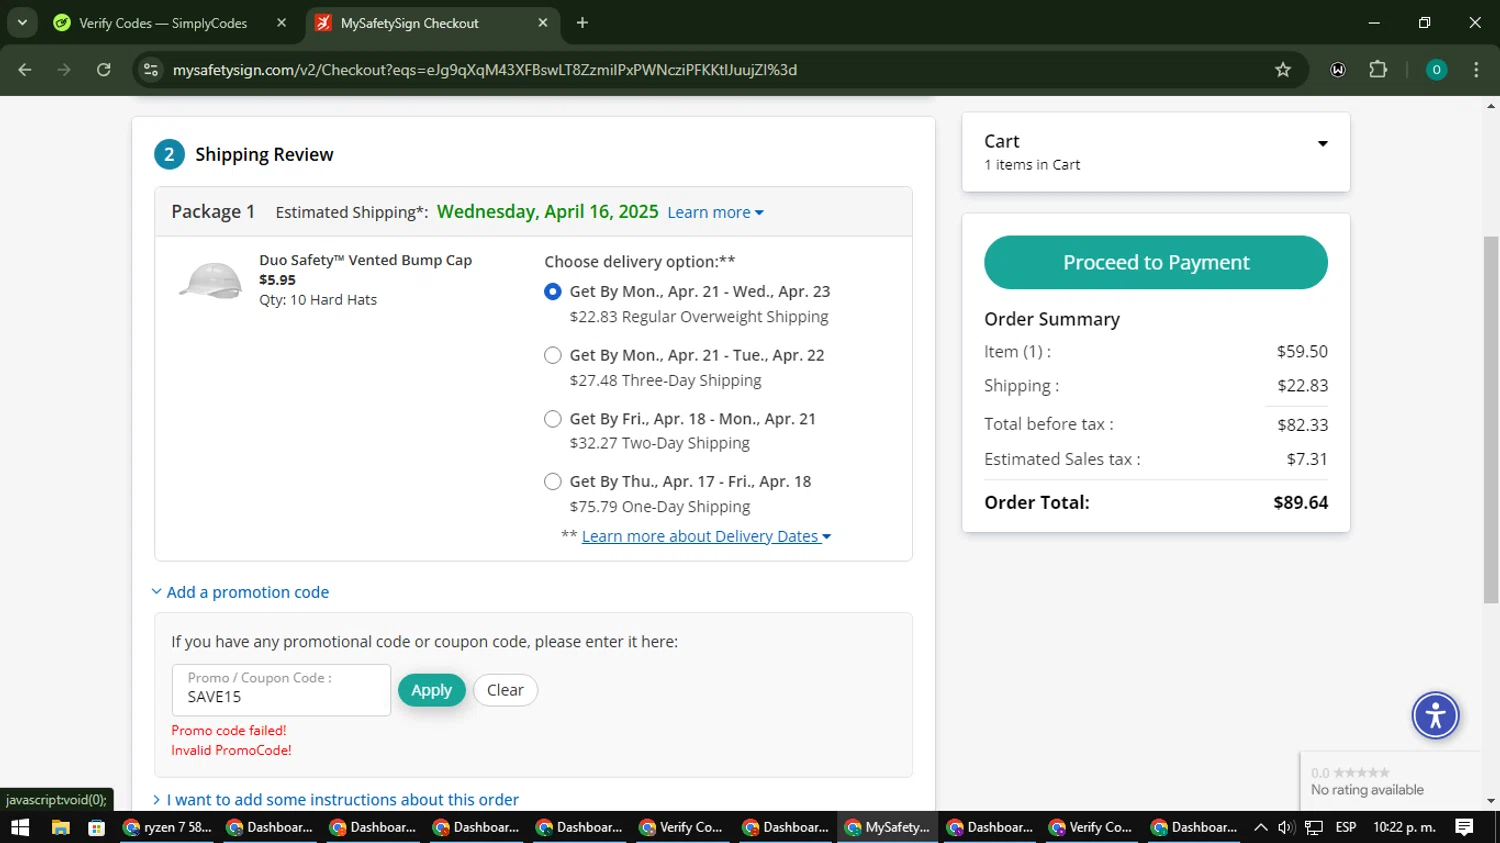
Task: Show hidden system tray icons
Action: [1261, 827]
